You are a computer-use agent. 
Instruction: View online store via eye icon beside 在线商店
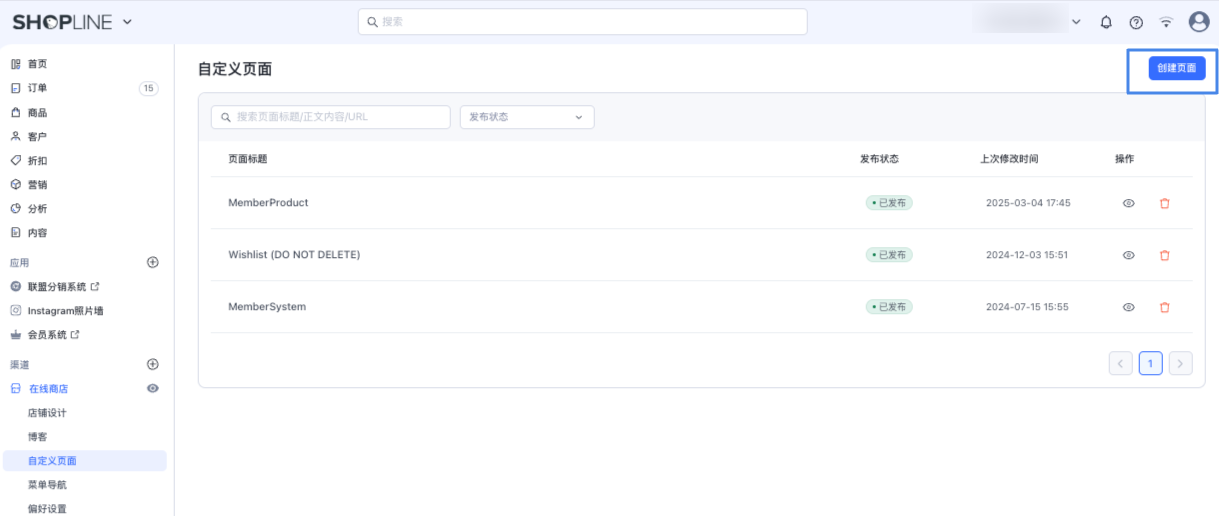pos(153,388)
